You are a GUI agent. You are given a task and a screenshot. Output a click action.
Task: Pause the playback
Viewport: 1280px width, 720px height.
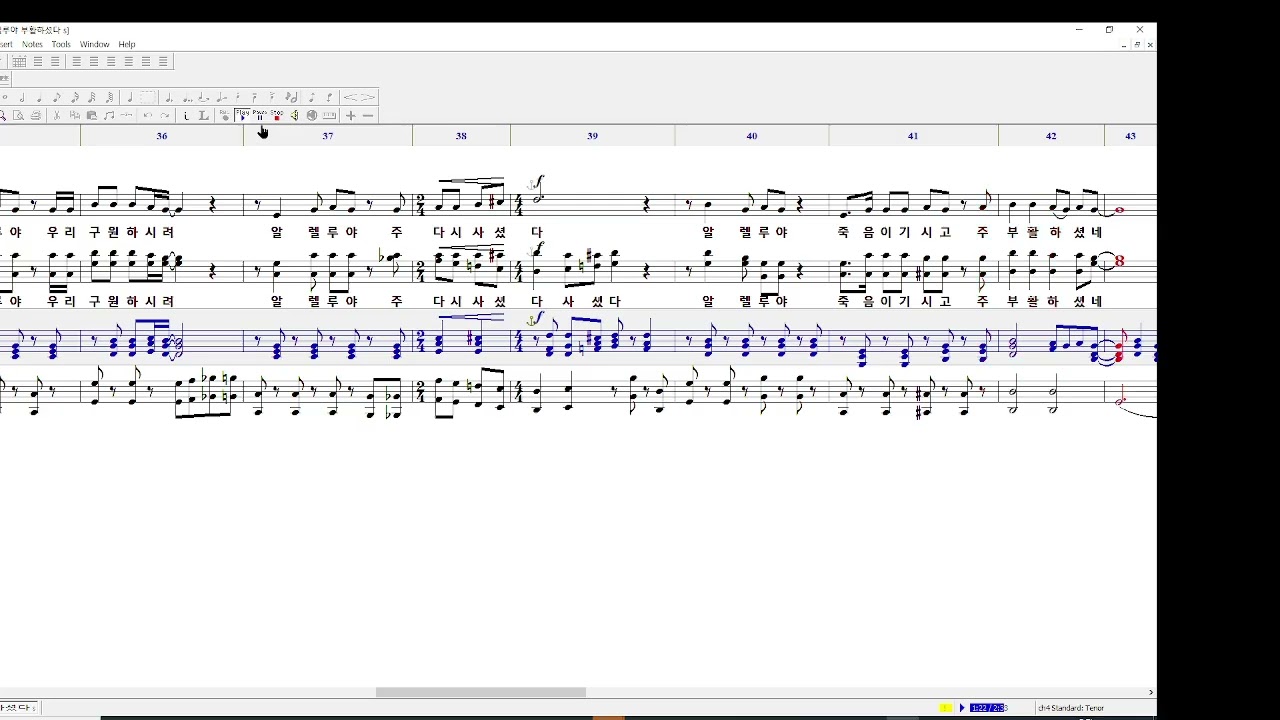[x=260, y=116]
